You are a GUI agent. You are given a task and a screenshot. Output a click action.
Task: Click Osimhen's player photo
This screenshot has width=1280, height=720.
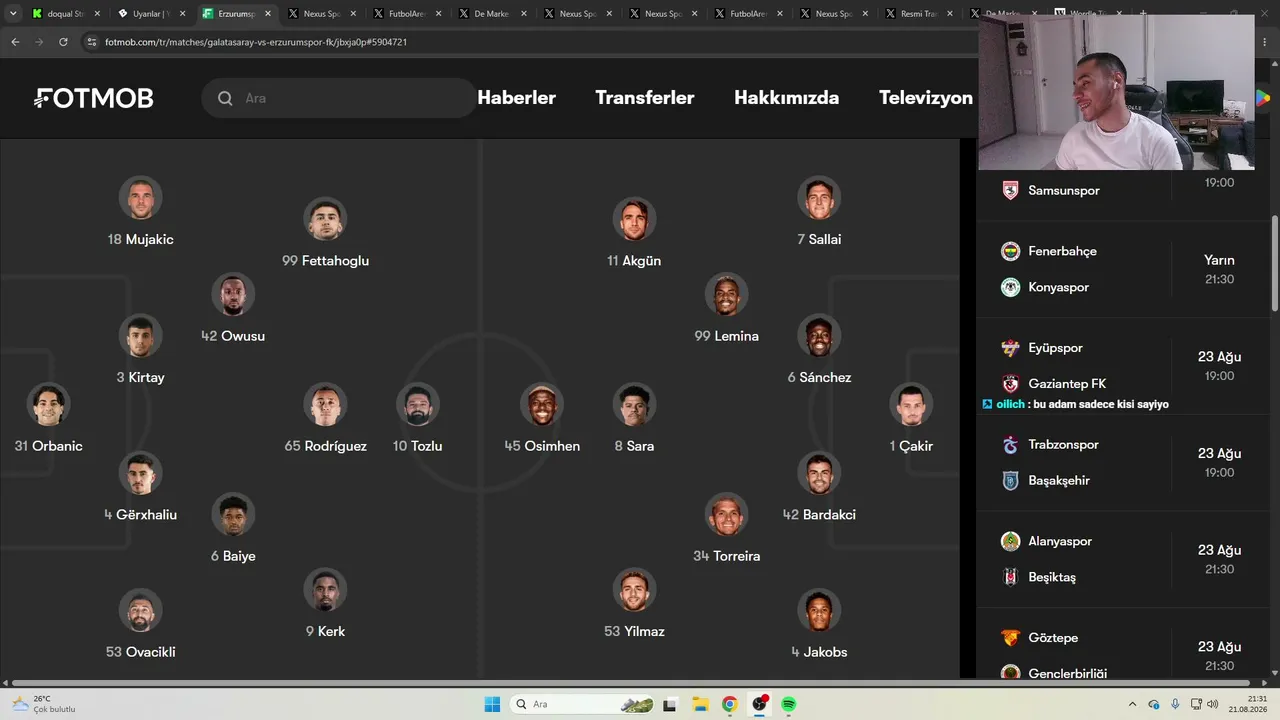[x=542, y=405]
